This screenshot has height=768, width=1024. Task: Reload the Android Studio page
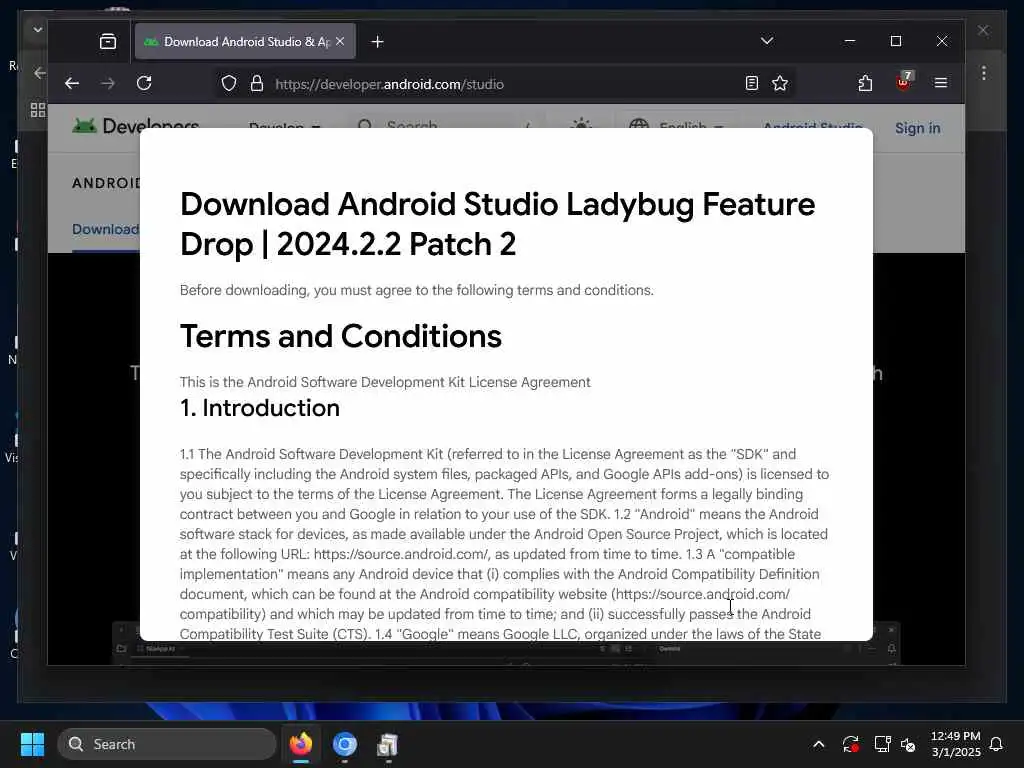click(144, 83)
